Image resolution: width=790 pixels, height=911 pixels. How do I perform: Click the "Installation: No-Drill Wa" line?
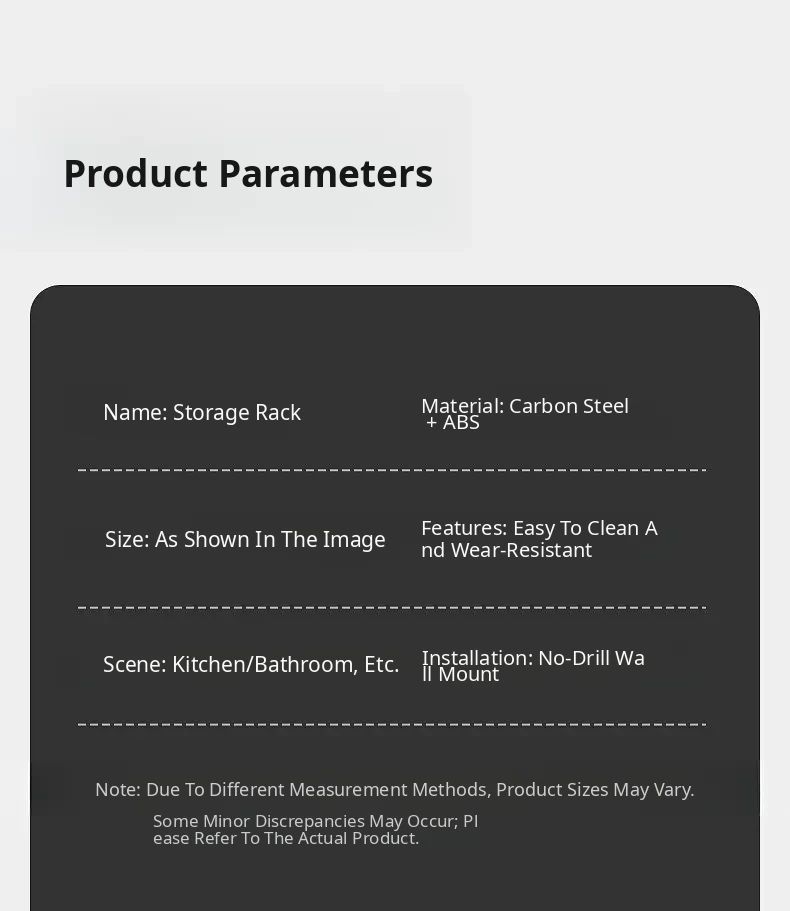pos(533,658)
